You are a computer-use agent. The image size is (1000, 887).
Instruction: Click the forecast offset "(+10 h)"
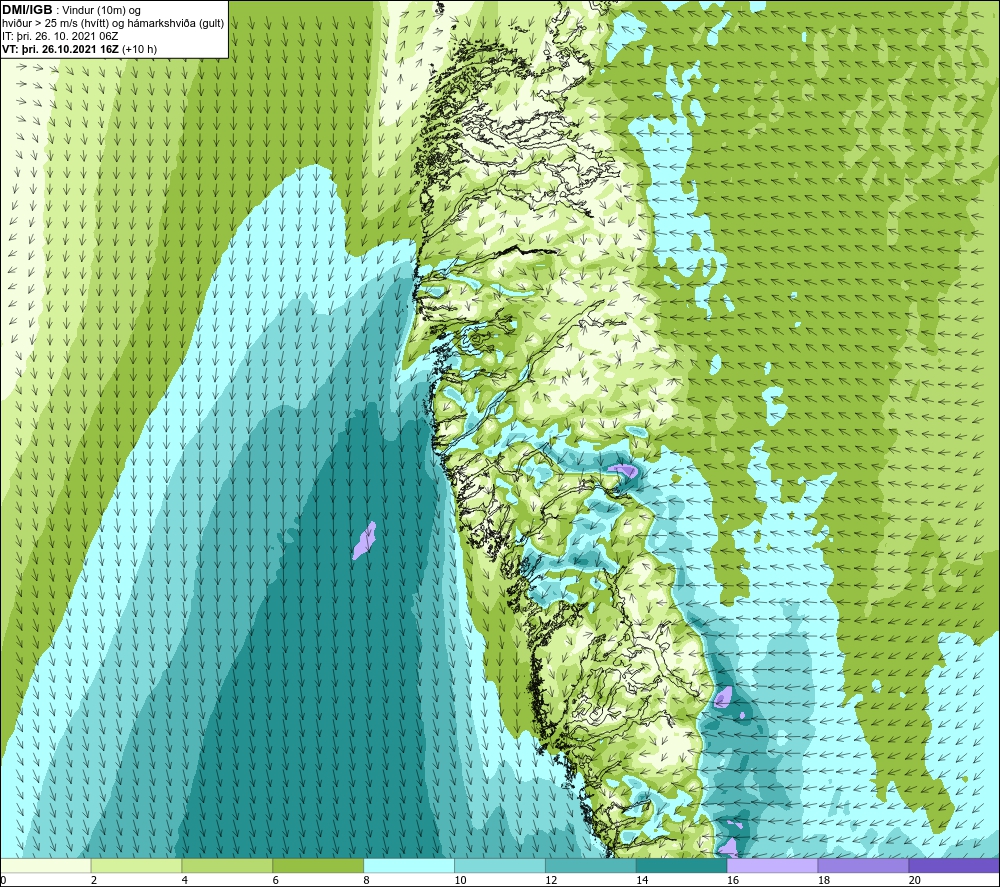(x=140, y=49)
